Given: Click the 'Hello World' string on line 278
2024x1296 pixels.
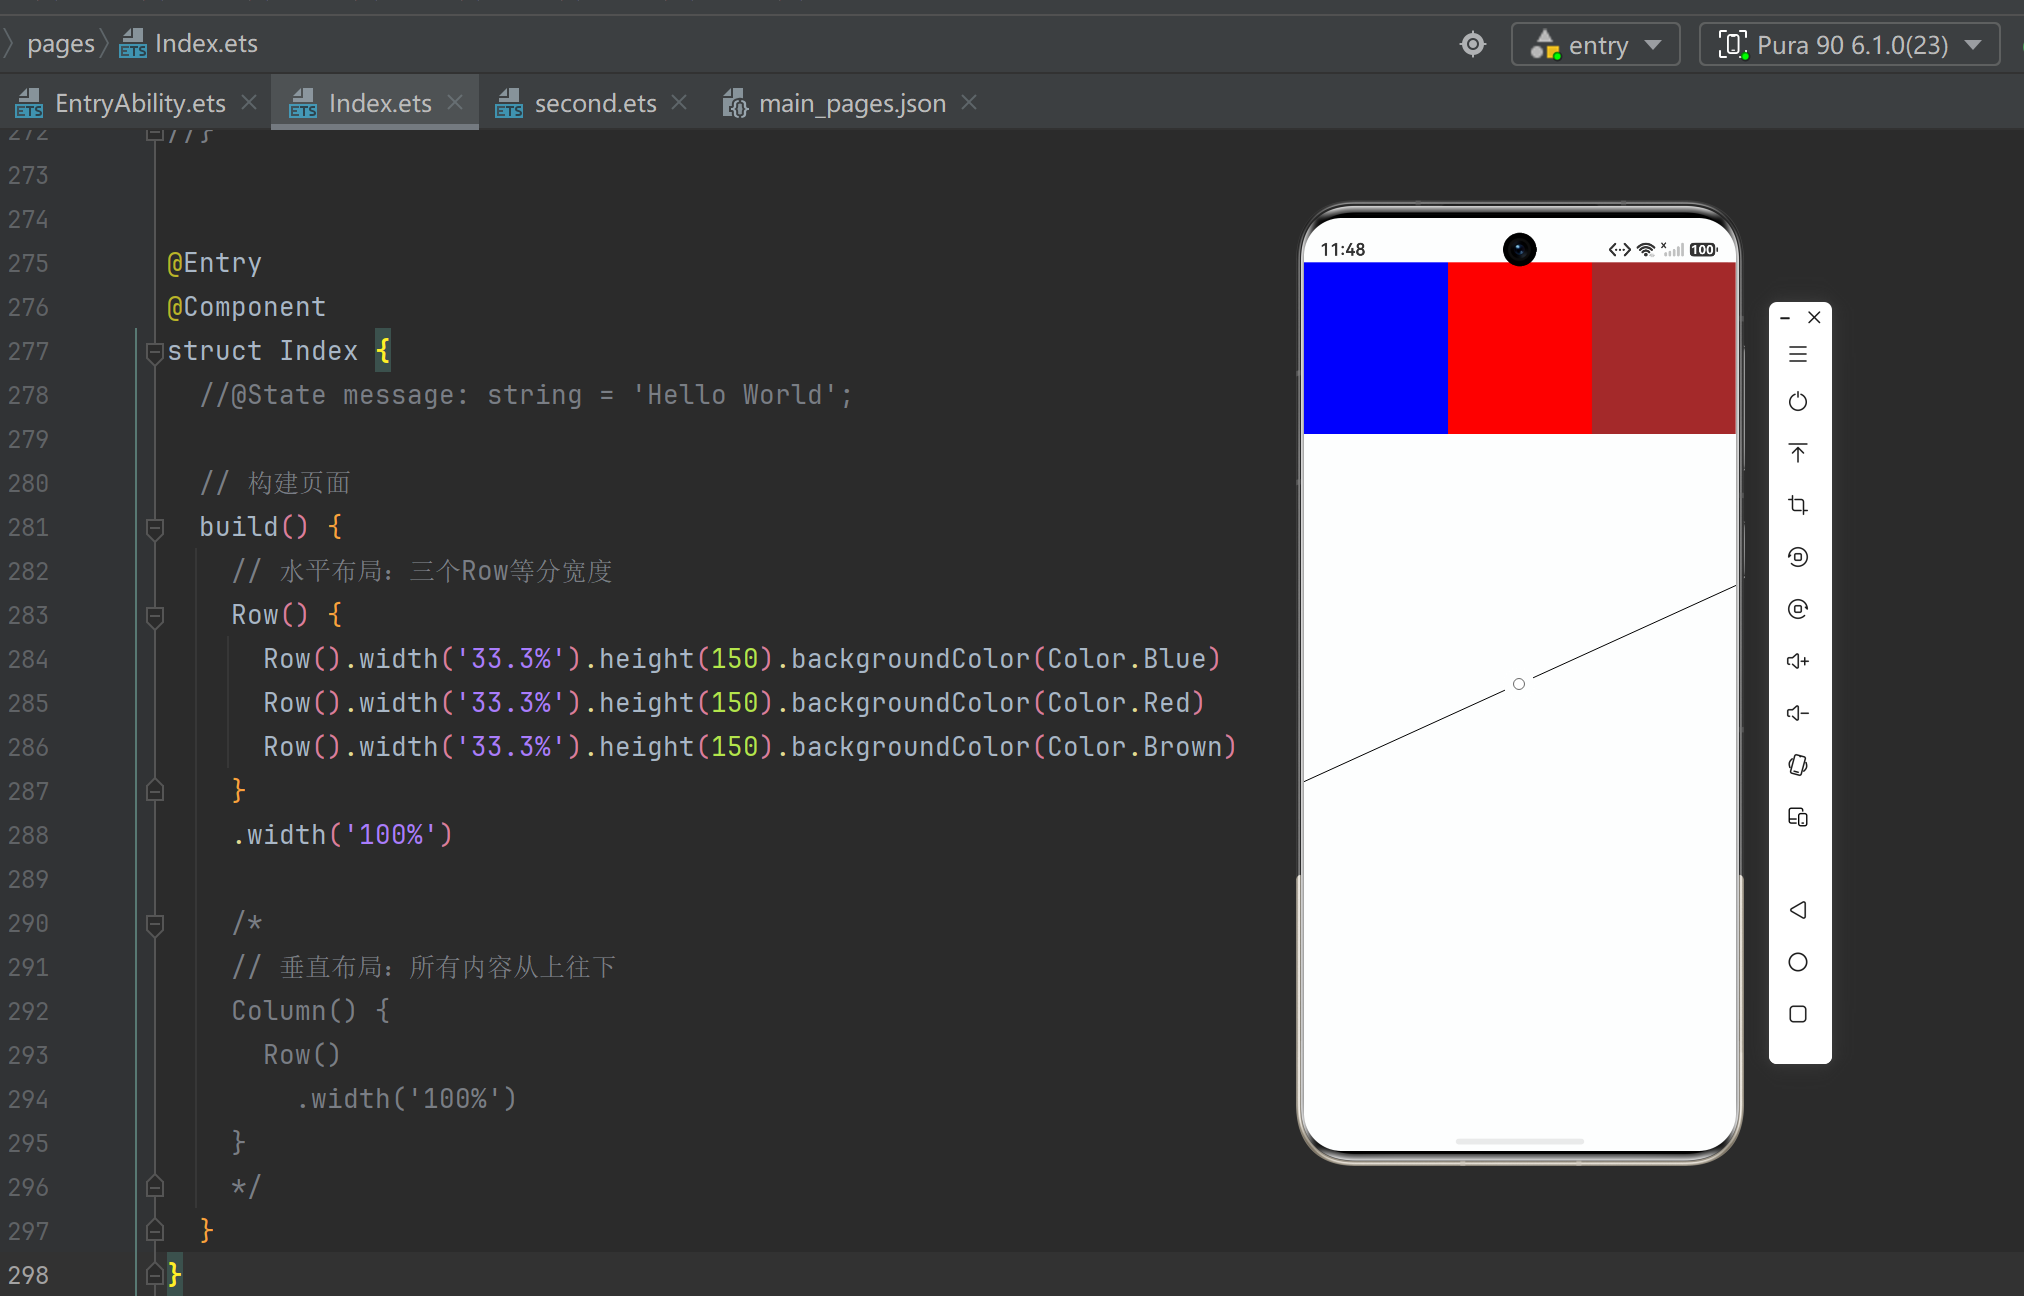Looking at the screenshot, I should point(734,395).
